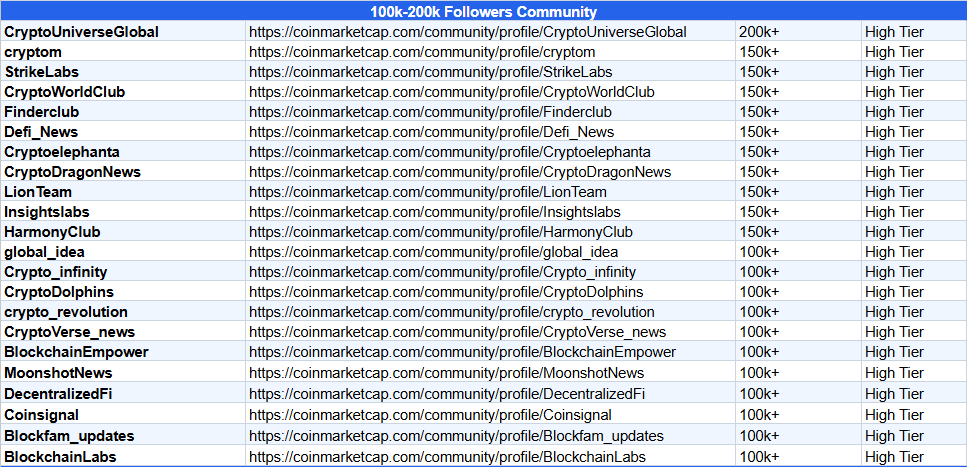This screenshot has height=467, width=967.
Task: Select the Finderclub name cell
Action: click(x=123, y=112)
